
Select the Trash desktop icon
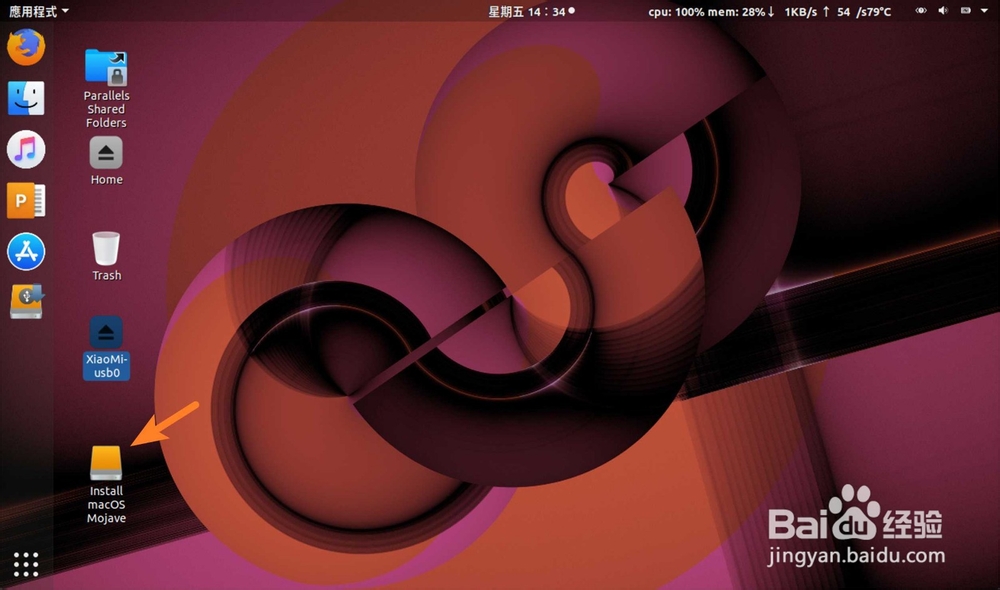coord(106,256)
